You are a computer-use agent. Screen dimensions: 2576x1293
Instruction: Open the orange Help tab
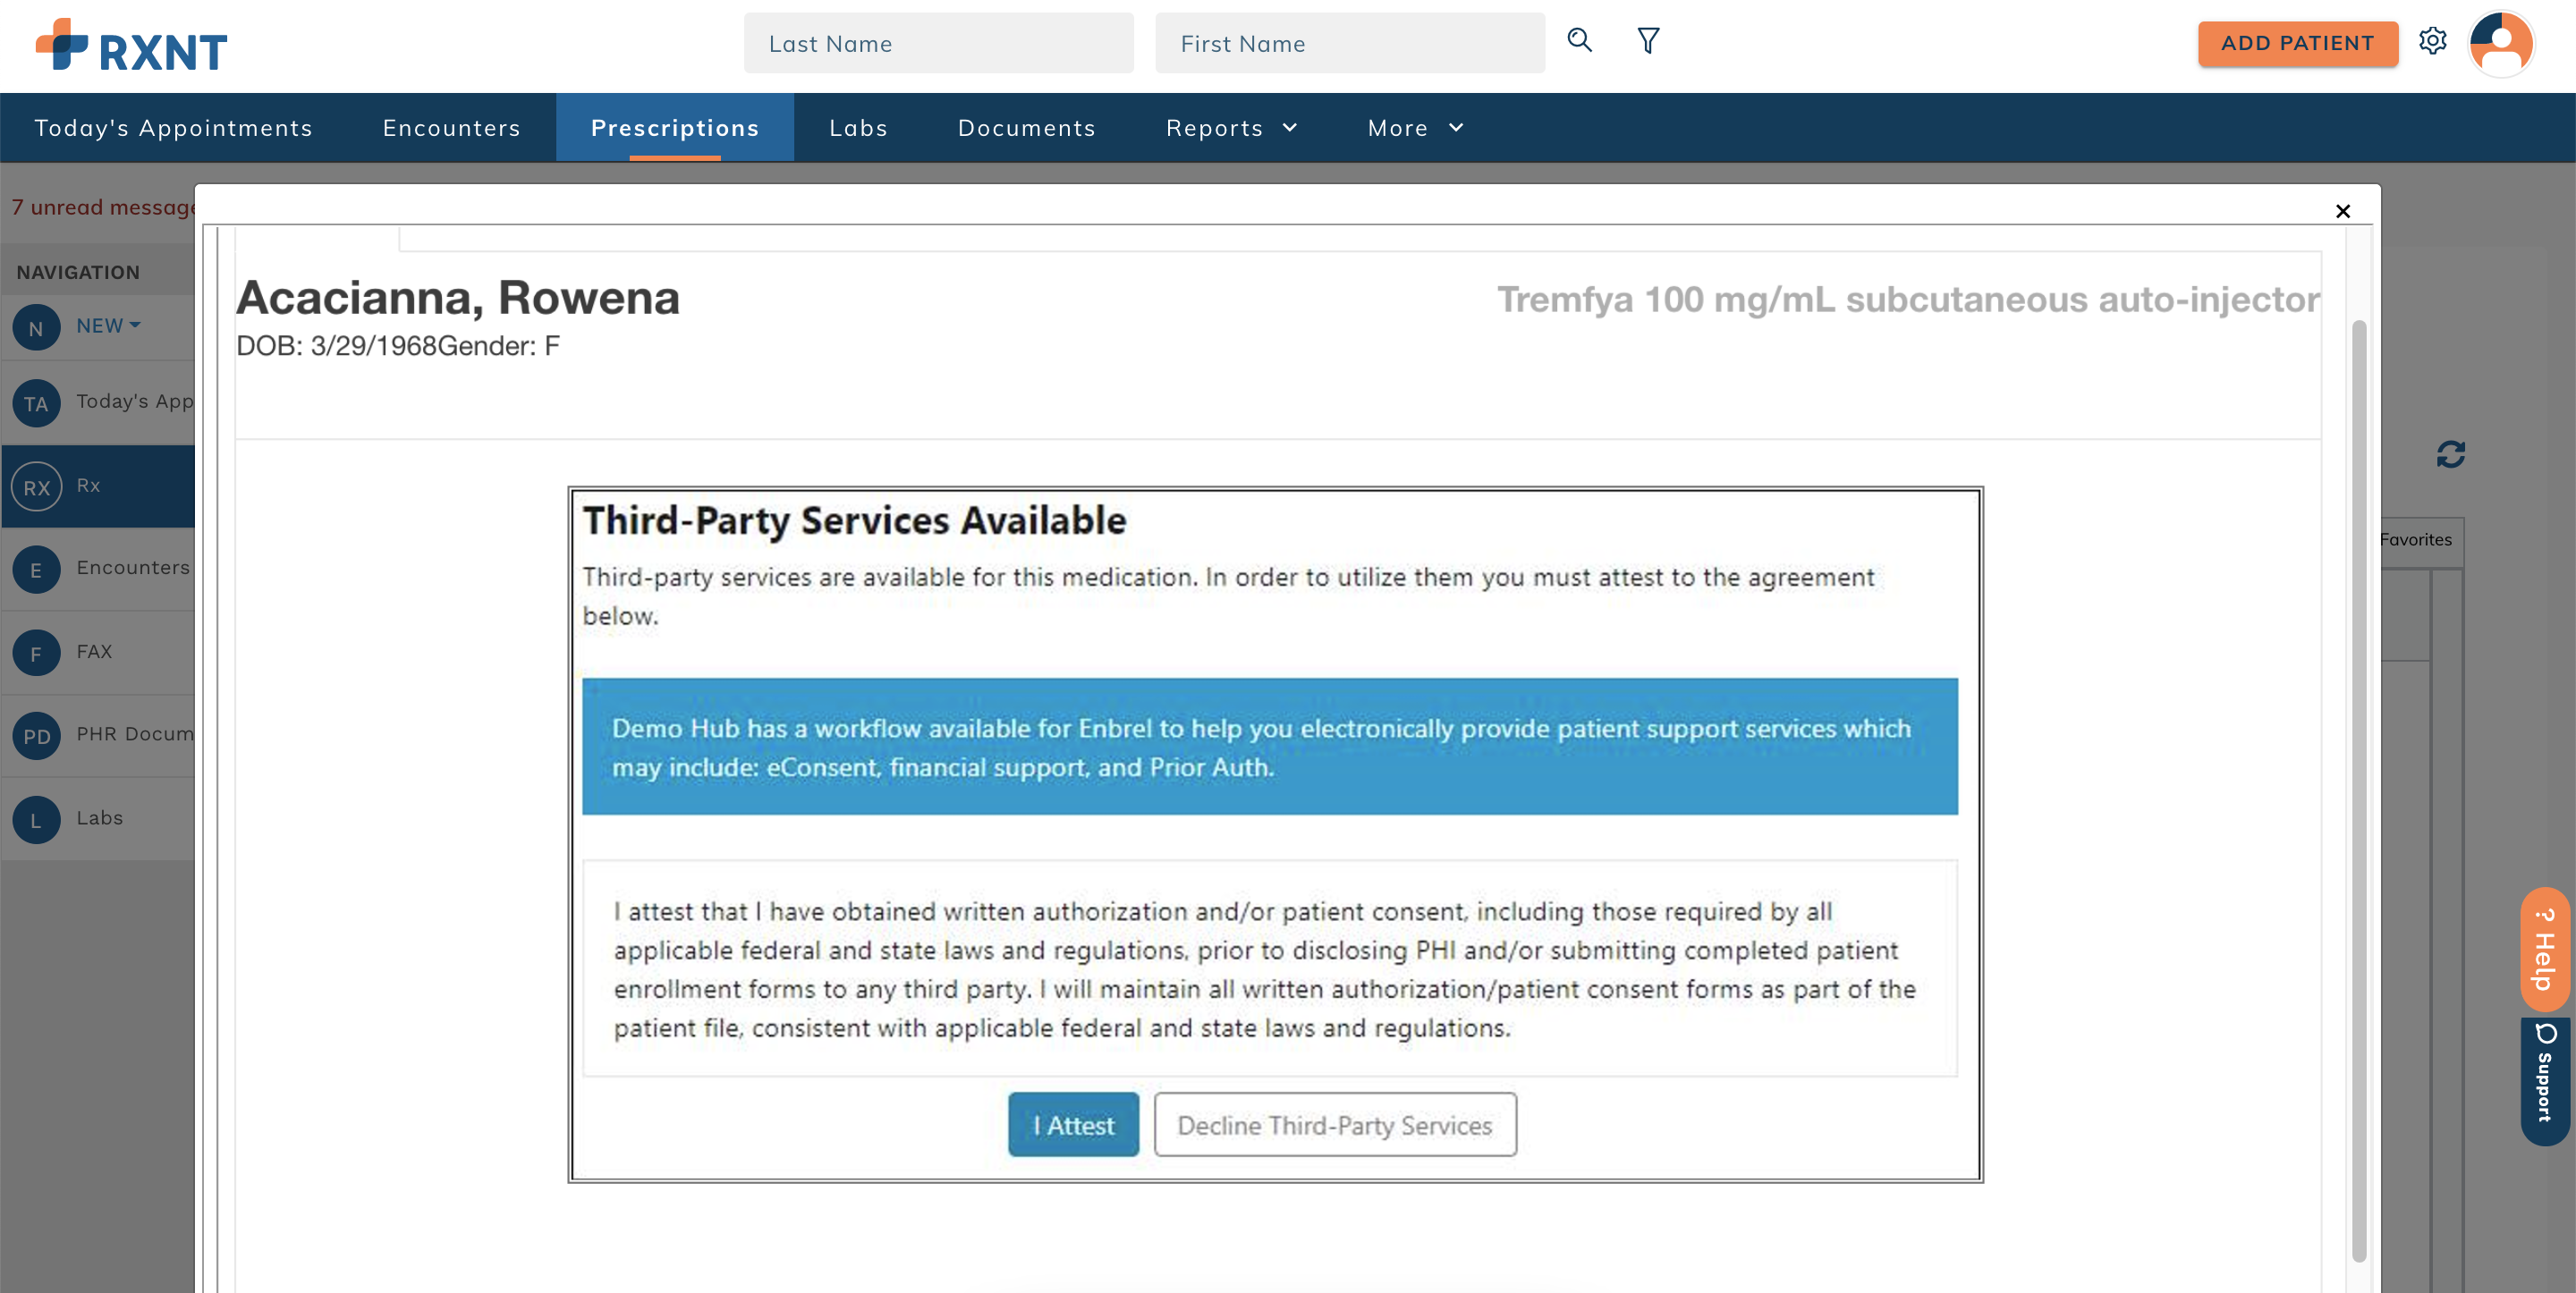(x=2545, y=949)
